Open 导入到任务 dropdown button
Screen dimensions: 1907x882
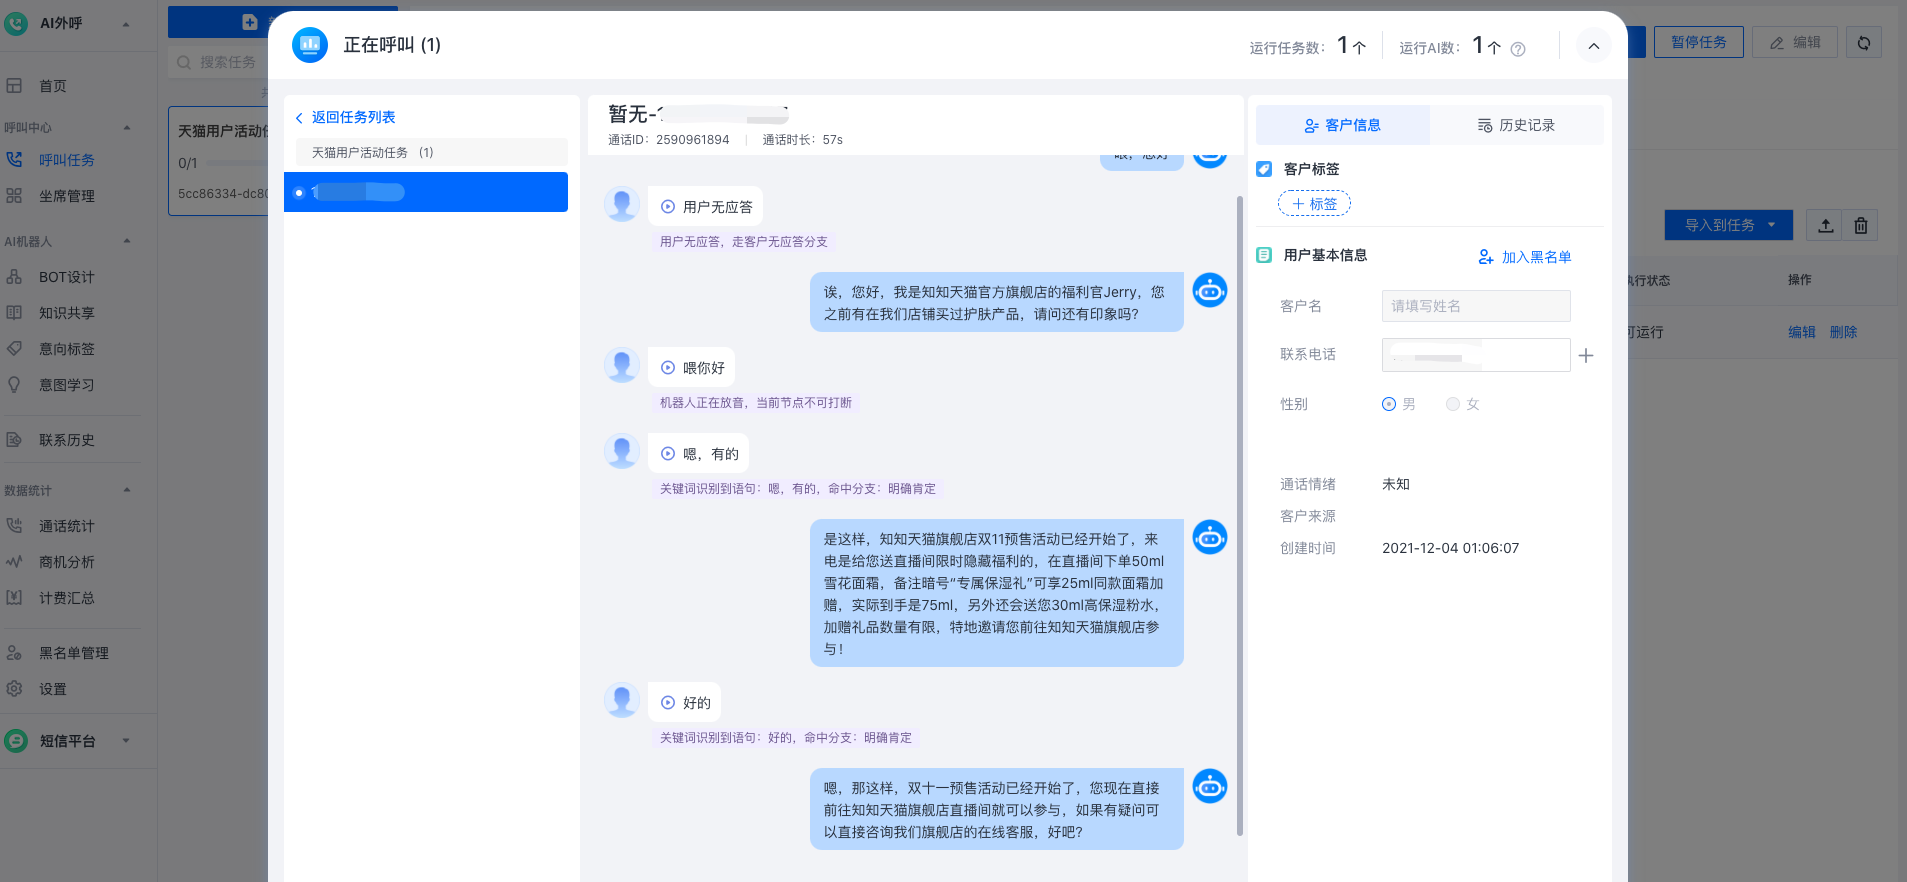click(1729, 225)
